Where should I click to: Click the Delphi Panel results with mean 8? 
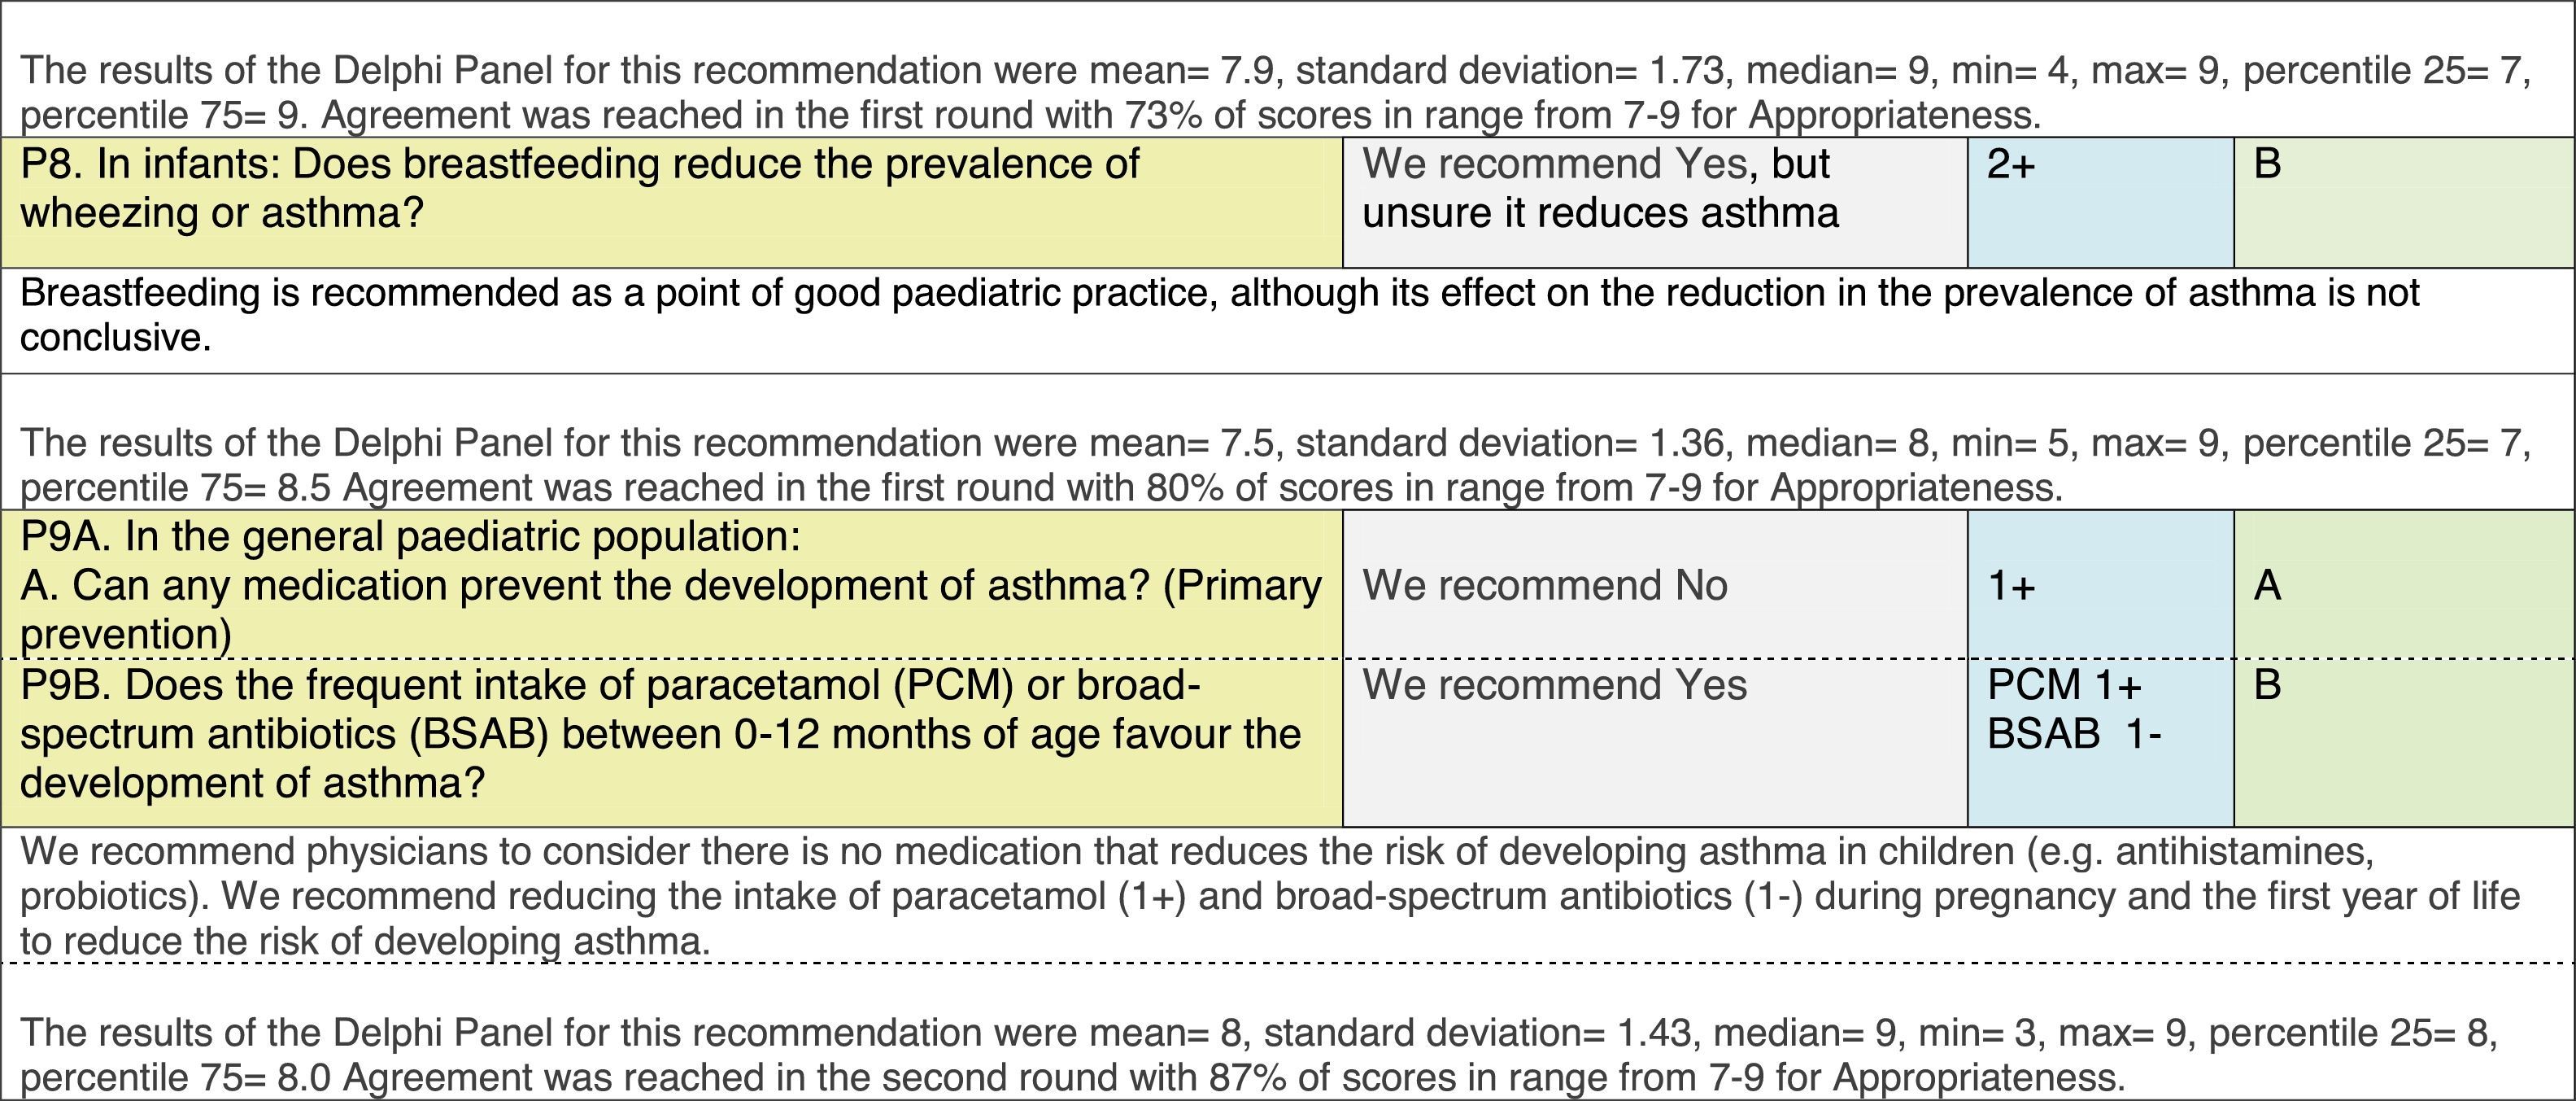[x=1258, y=1033]
